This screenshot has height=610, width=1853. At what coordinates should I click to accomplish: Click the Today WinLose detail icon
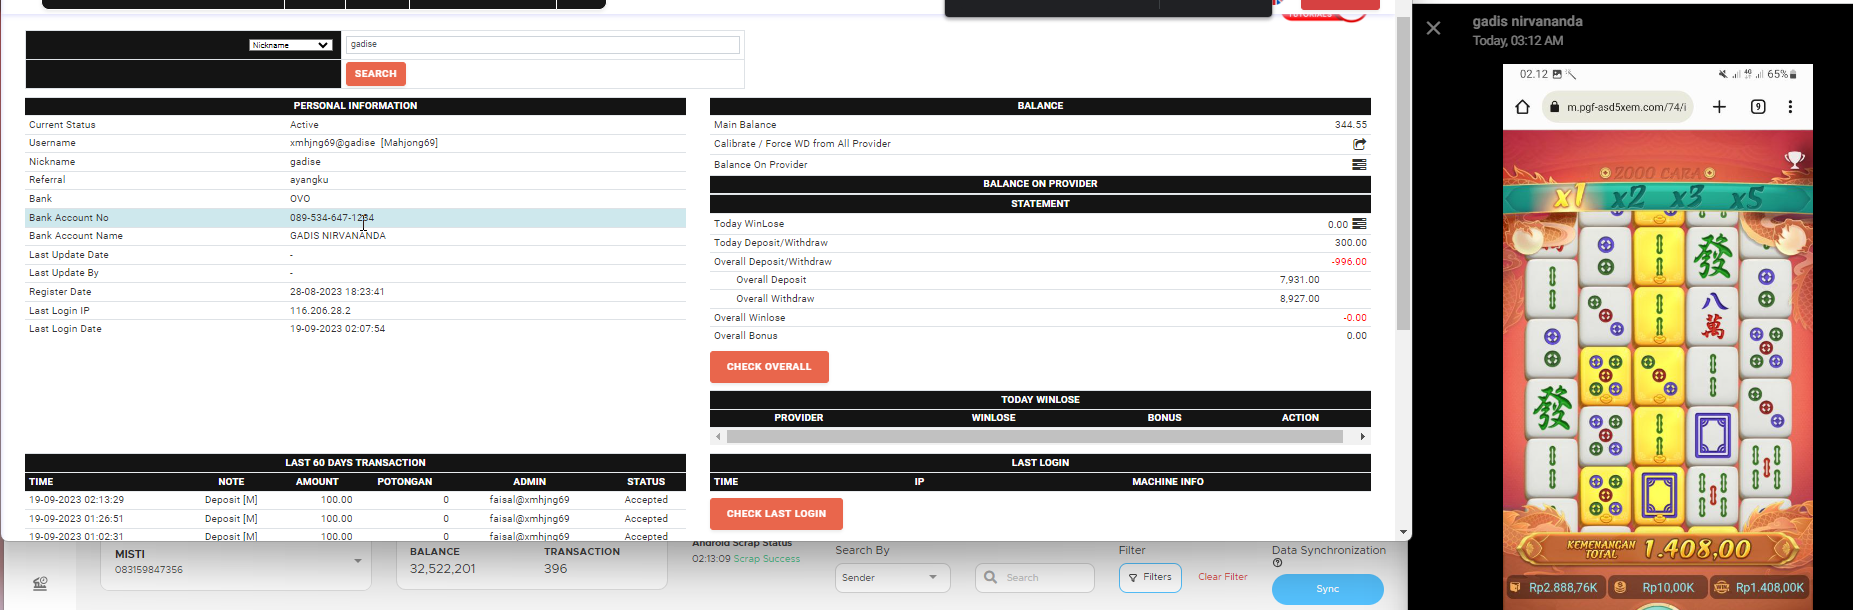[x=1359, y=224]
